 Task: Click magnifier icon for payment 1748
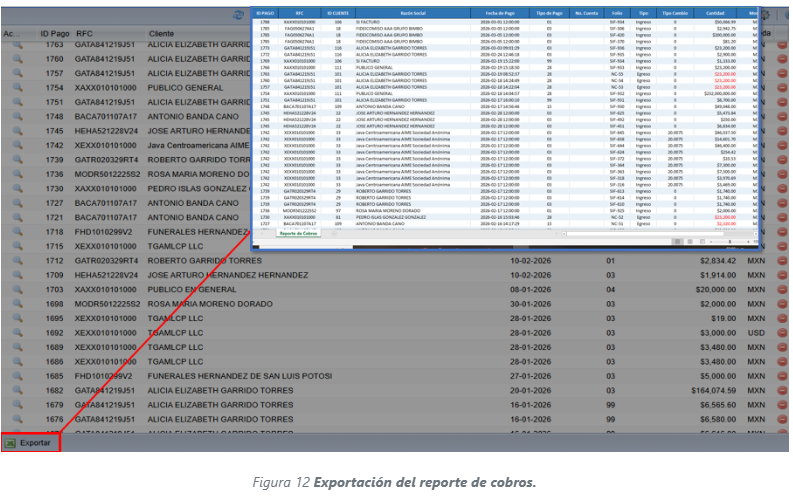pyautogui.click(x=17, y=117)
